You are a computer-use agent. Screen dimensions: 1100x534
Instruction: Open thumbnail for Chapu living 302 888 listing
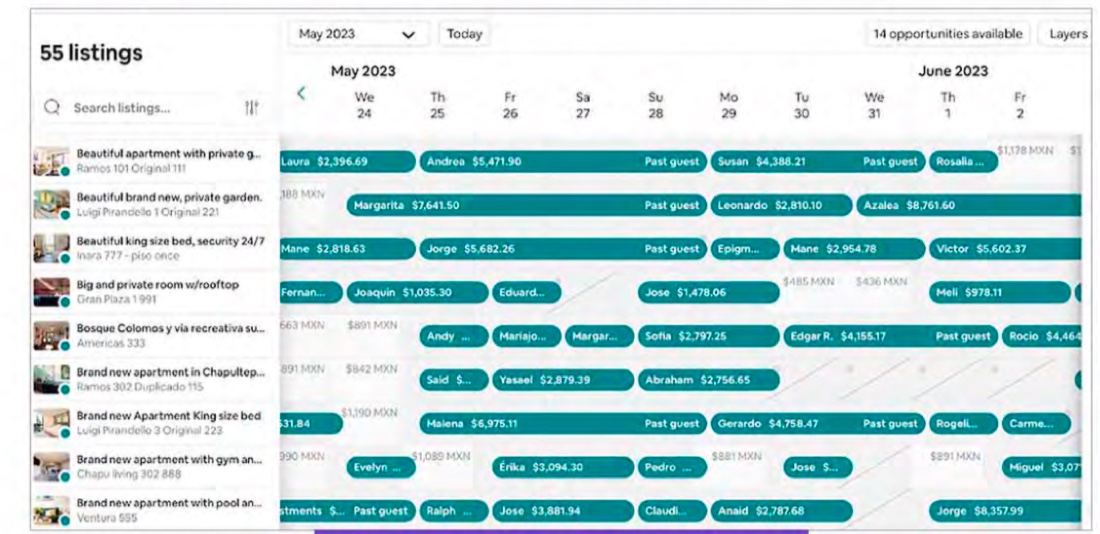(52, 467)
